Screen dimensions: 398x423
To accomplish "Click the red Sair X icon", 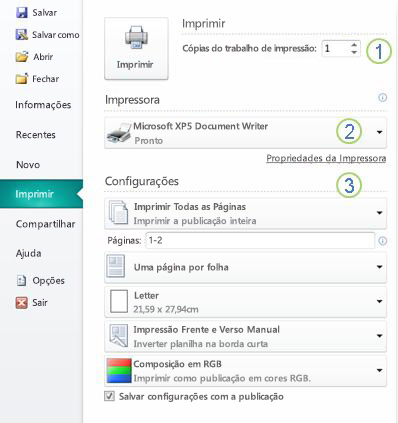I will coord(22,302).
